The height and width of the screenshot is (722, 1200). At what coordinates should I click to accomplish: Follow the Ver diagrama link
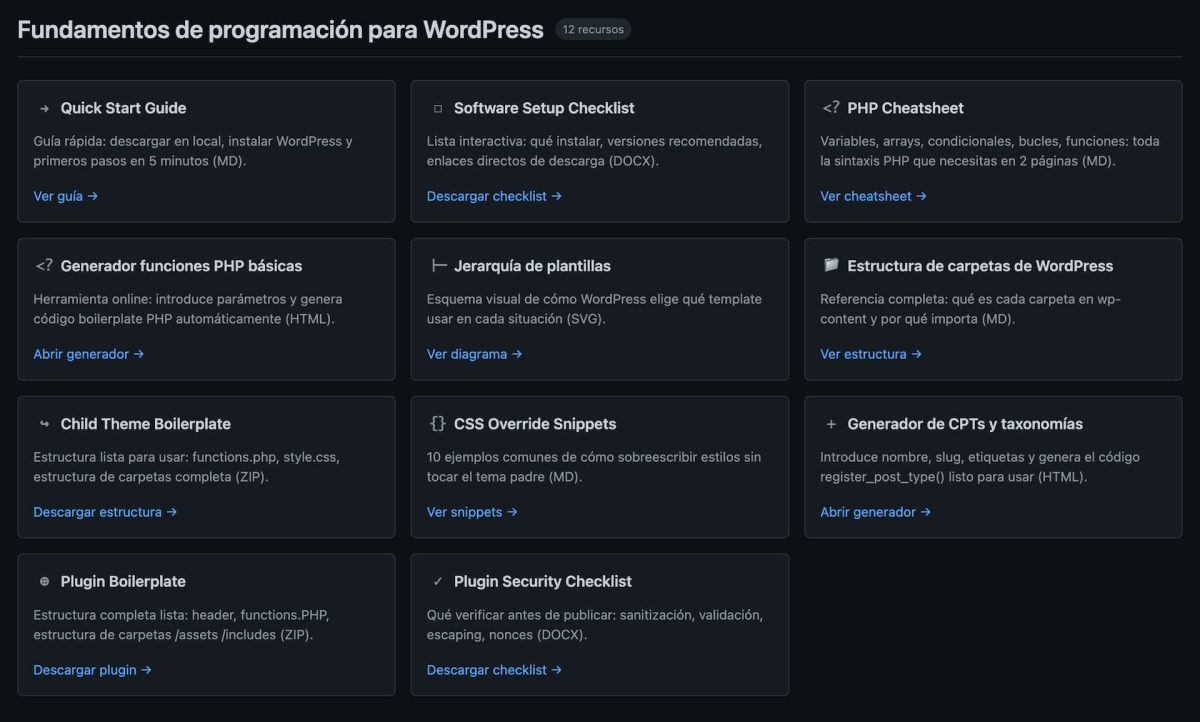[474, 353]
